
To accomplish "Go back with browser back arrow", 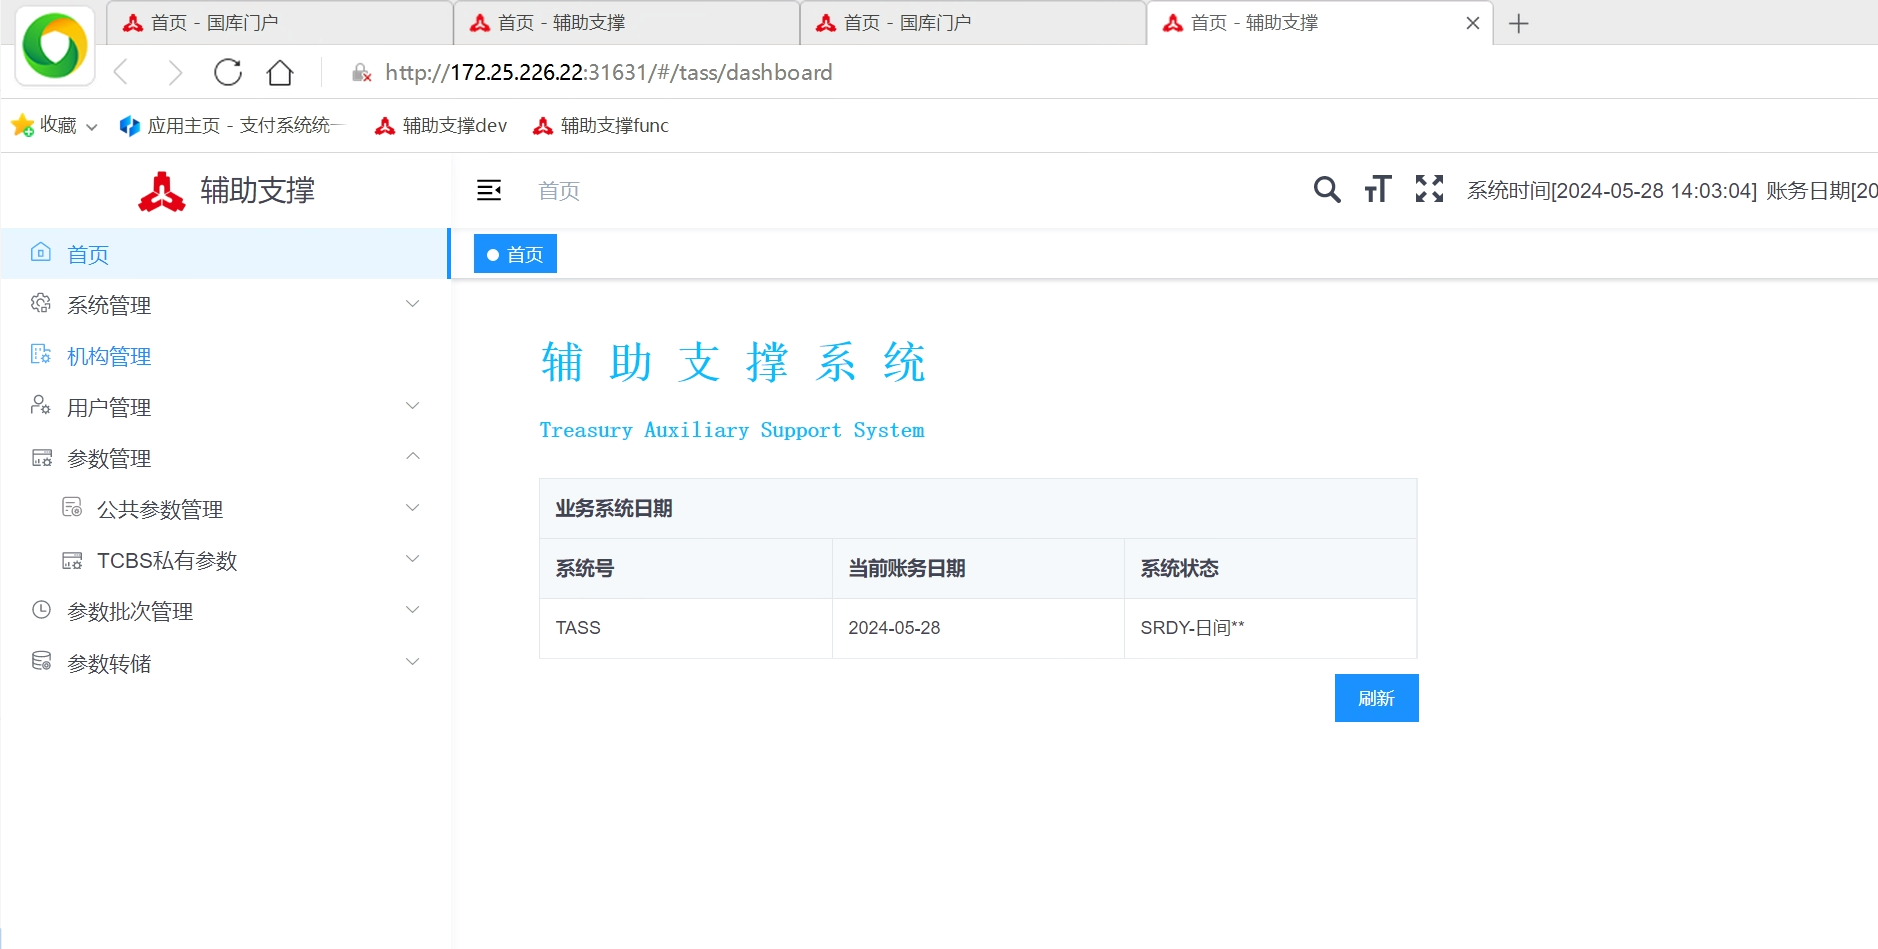I will 121,72.
